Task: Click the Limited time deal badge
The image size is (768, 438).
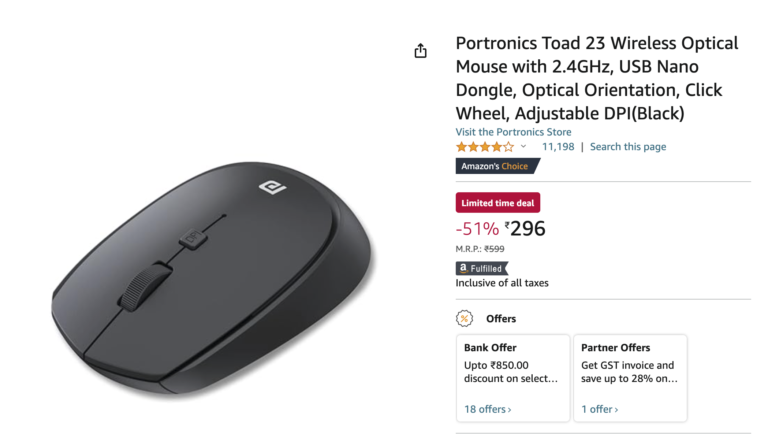Action: [x=497, y=203]
